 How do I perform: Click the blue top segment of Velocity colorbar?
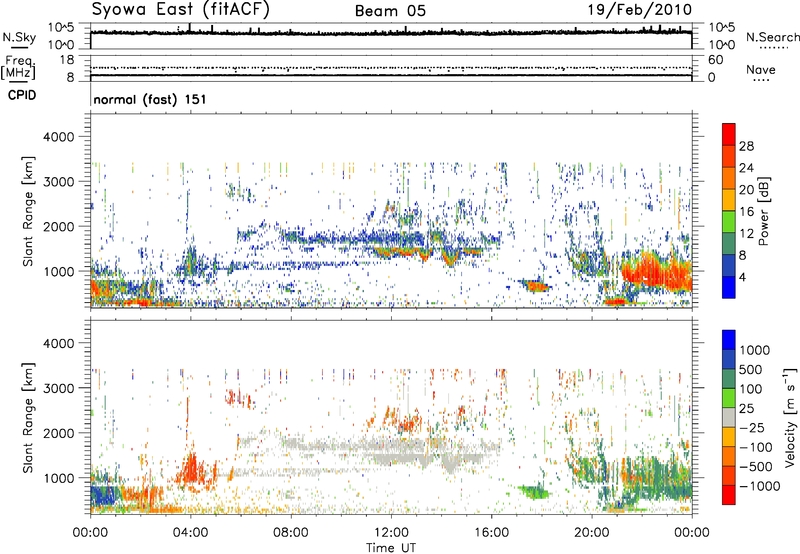pos(729,340)
